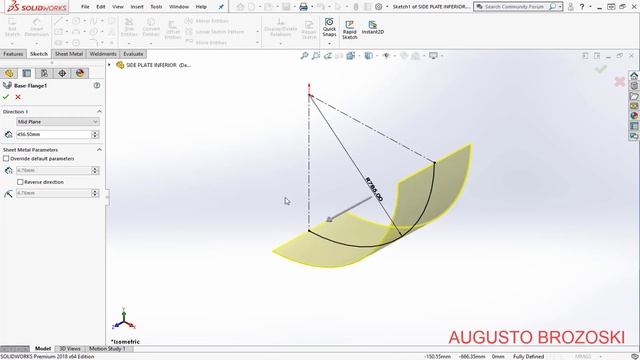Click the Print icon in the title bar

point(303,7)
